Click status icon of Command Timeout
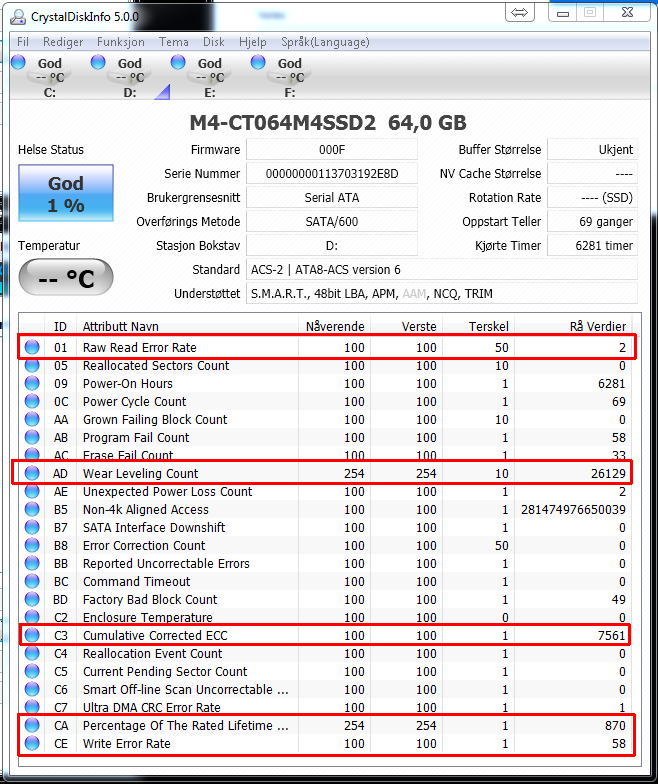Screen dimensions: 658x784 click(x=32, y=581)
